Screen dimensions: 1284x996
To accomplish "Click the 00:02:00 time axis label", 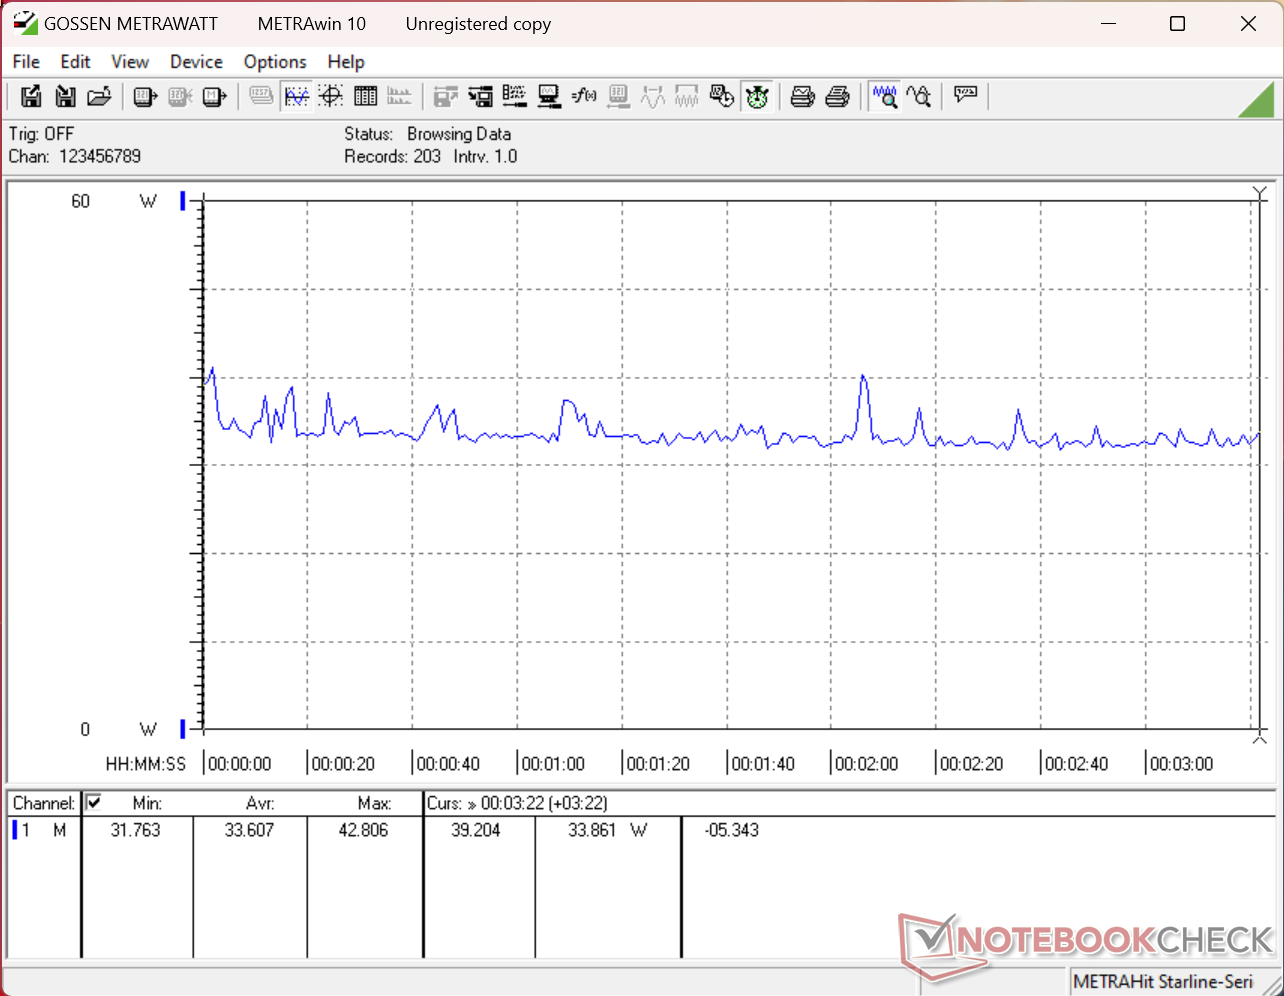I will [x=867, y=764].
